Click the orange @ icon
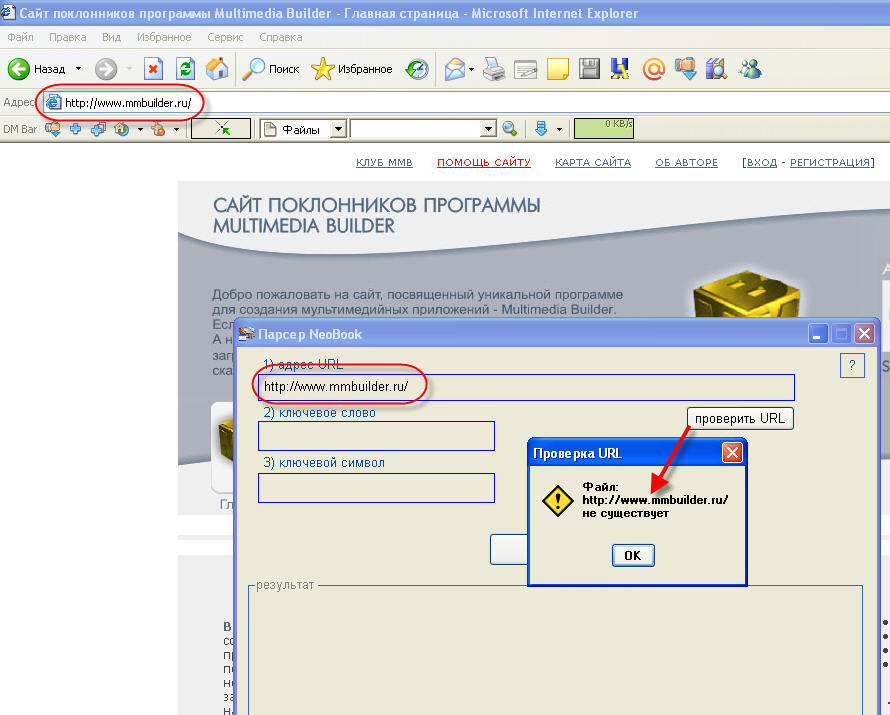 tap(653, 69)
